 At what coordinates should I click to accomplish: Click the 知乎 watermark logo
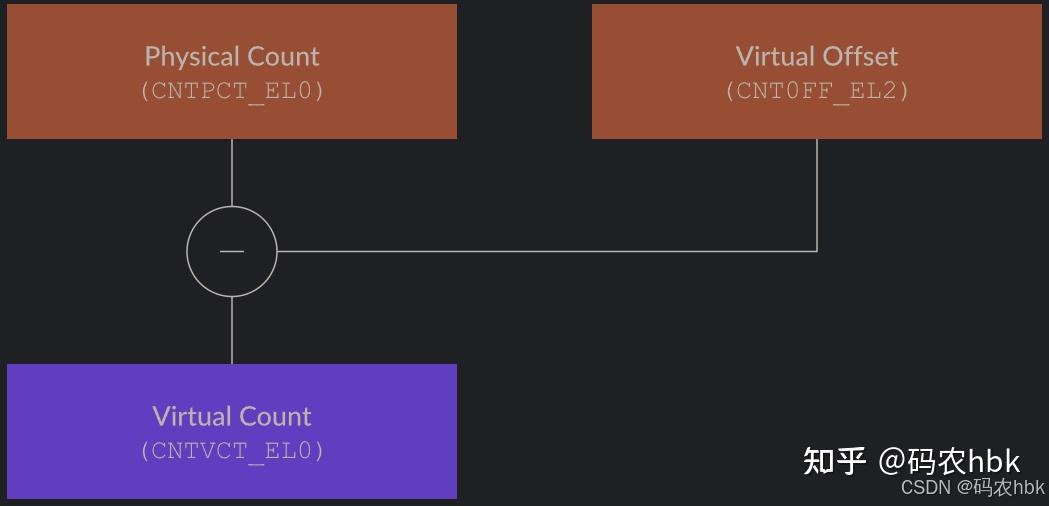tap(834, 461)
